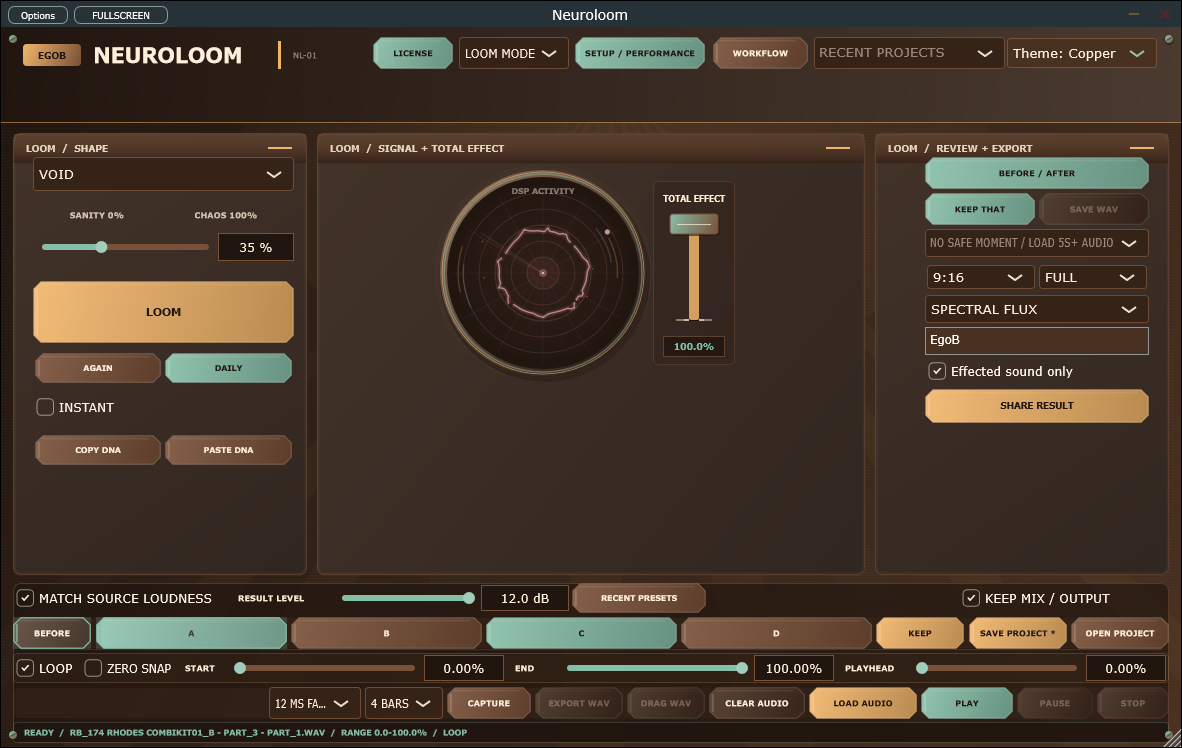Image resolution: width=1182 pixels, height=748 pixels.
Task: Click the DSP Activity radar display
Action: click(543, 272)
